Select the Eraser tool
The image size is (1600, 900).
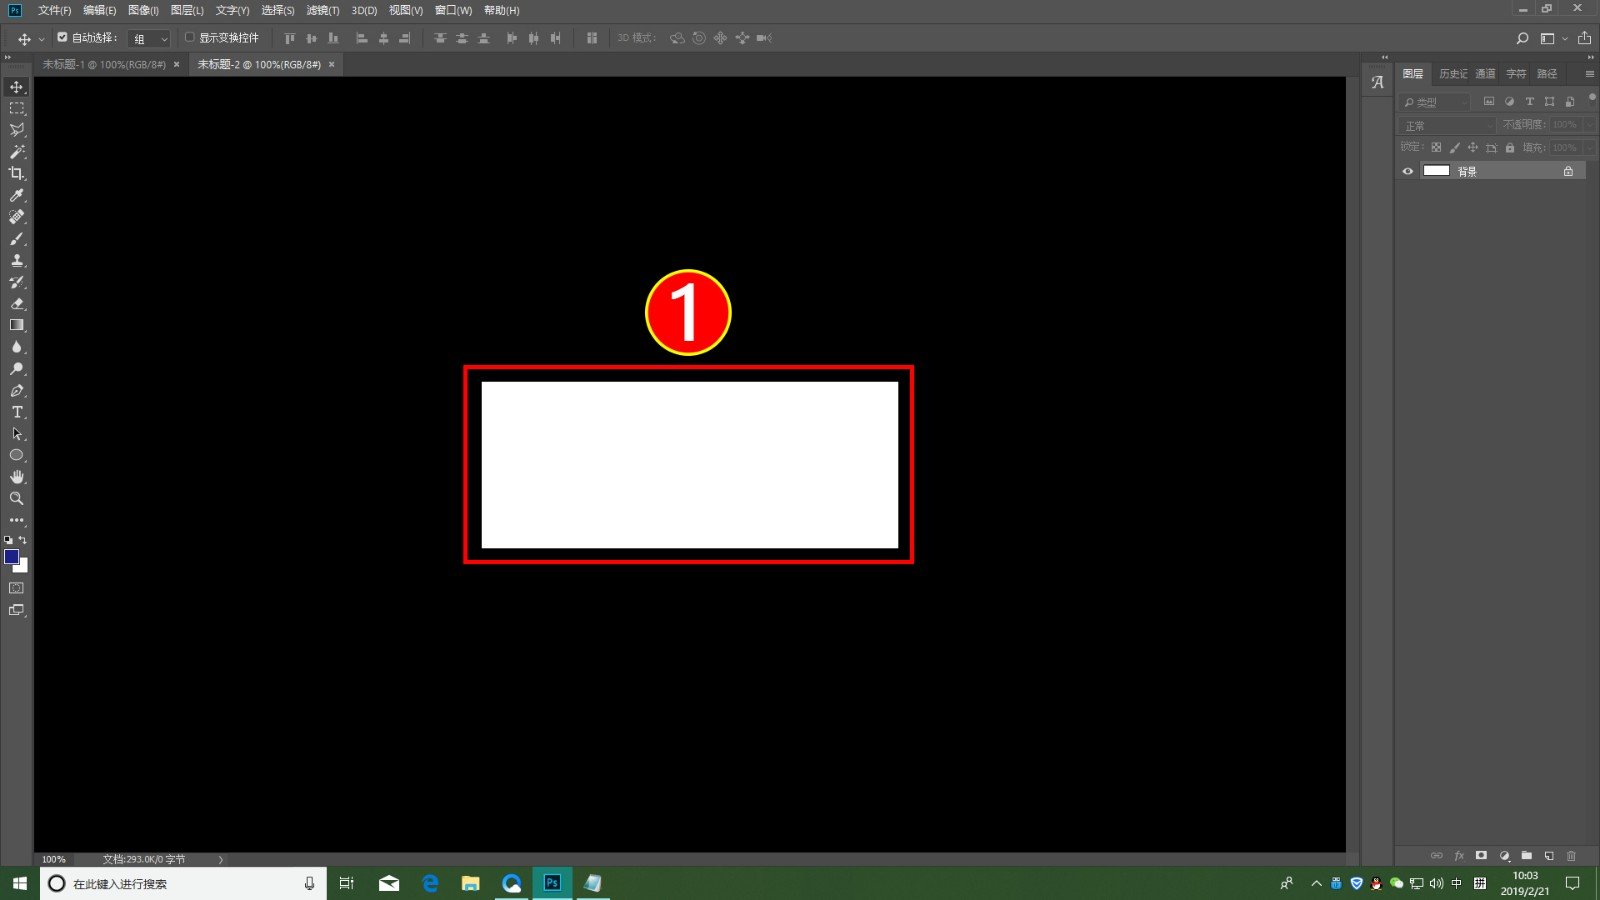coord(17,303)
